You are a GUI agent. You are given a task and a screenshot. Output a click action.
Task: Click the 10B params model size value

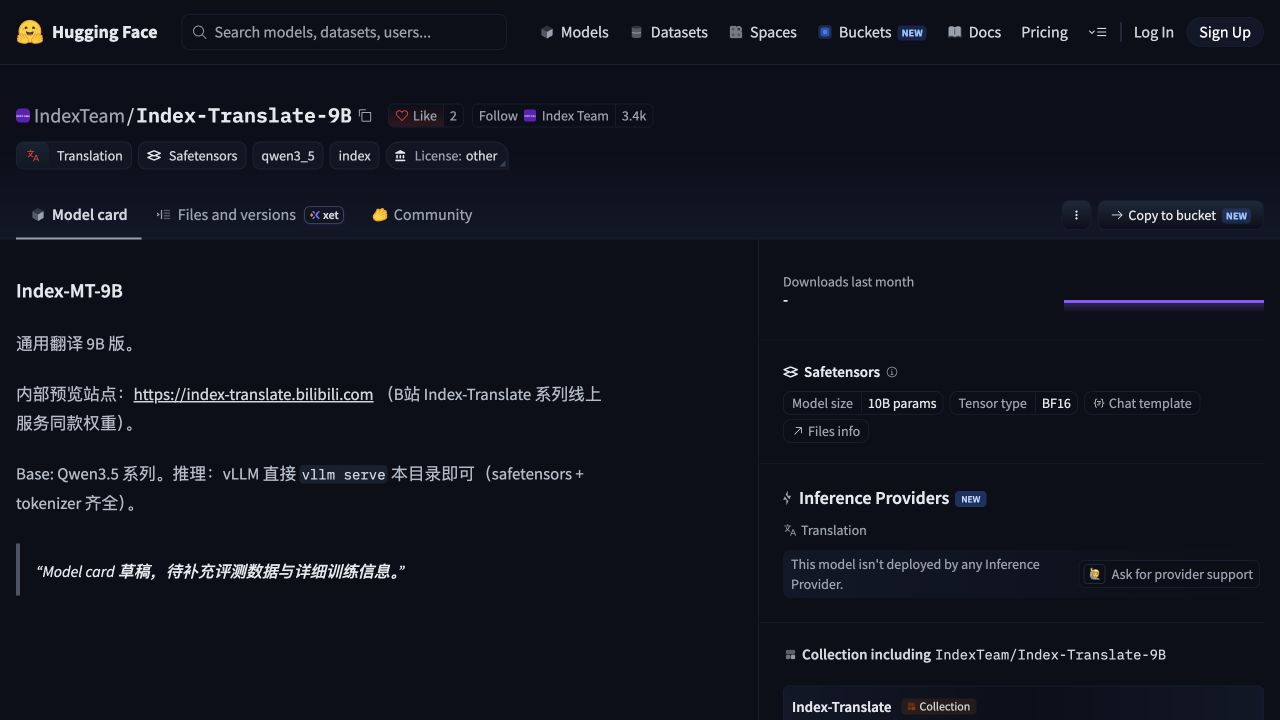(902, 403)
